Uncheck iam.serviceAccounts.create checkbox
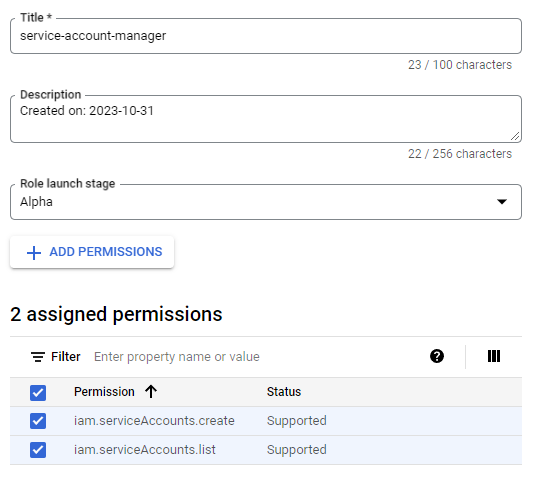 tap(38, 421)
